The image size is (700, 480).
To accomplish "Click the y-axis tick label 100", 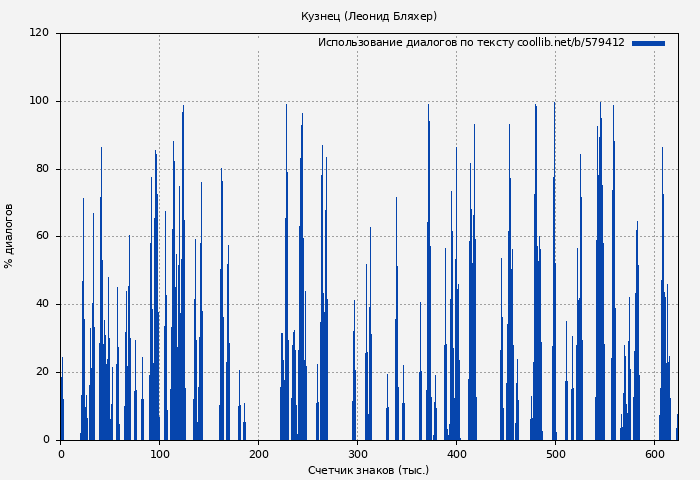I will point(40,101).
